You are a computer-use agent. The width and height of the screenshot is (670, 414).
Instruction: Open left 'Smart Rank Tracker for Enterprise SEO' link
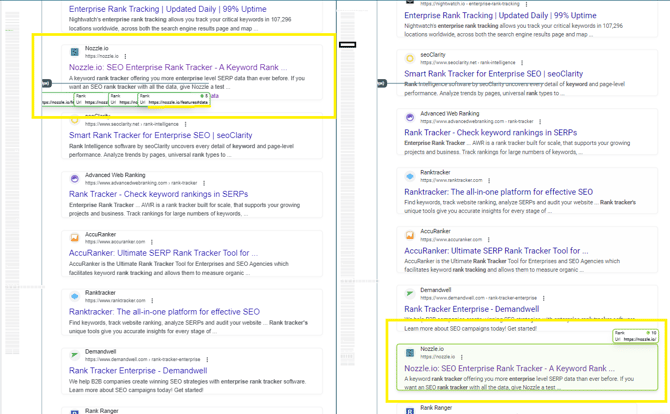161,135
